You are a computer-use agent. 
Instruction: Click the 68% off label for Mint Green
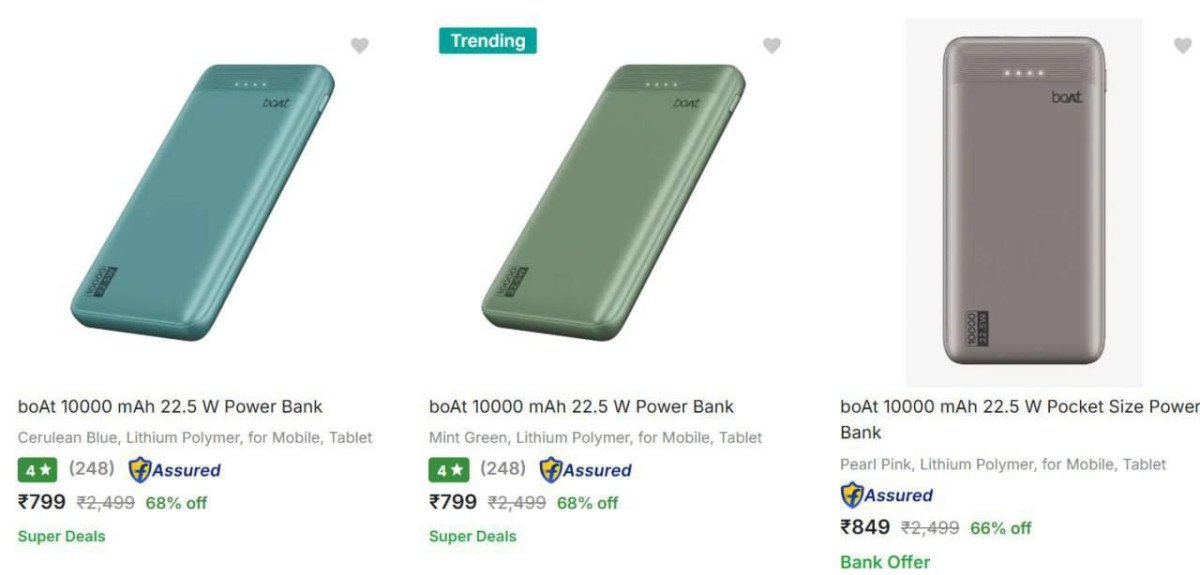pos(587,502)
